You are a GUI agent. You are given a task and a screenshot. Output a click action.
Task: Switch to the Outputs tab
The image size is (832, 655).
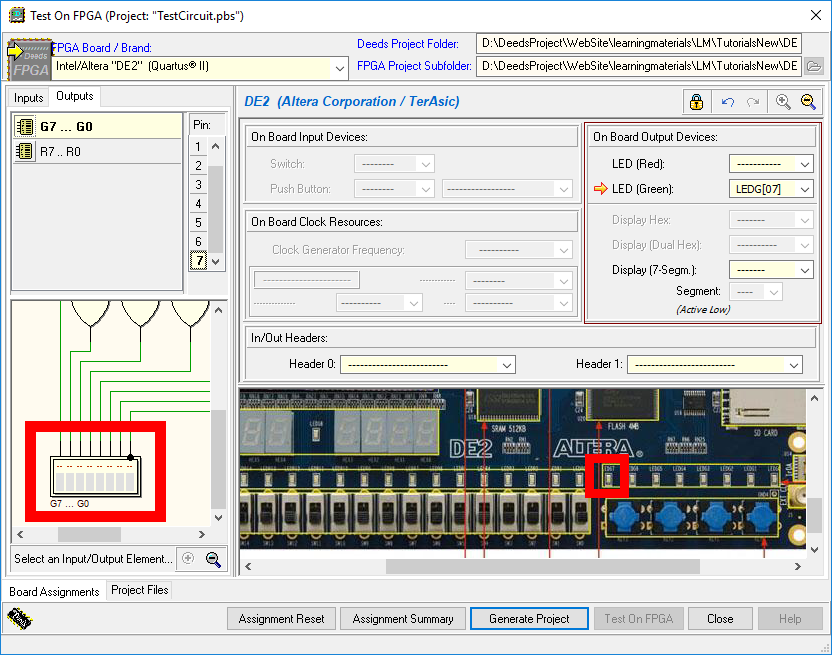[75, 96]
